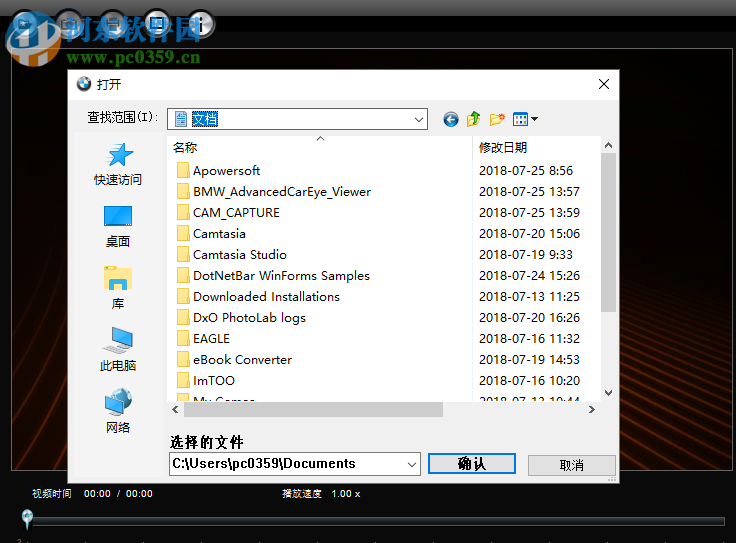
Task: Click horizontal scrollbar left arrow
Action: (x=175, y=409)
